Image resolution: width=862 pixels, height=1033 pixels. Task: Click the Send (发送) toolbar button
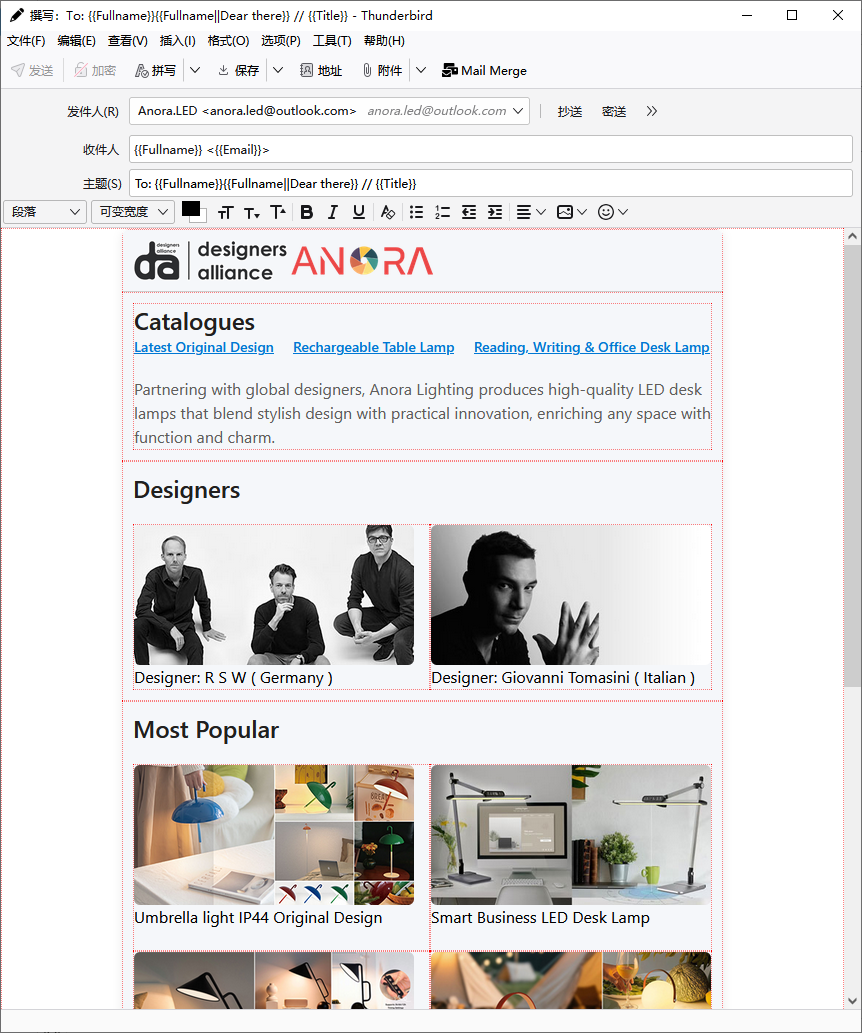tap(32, 70)
